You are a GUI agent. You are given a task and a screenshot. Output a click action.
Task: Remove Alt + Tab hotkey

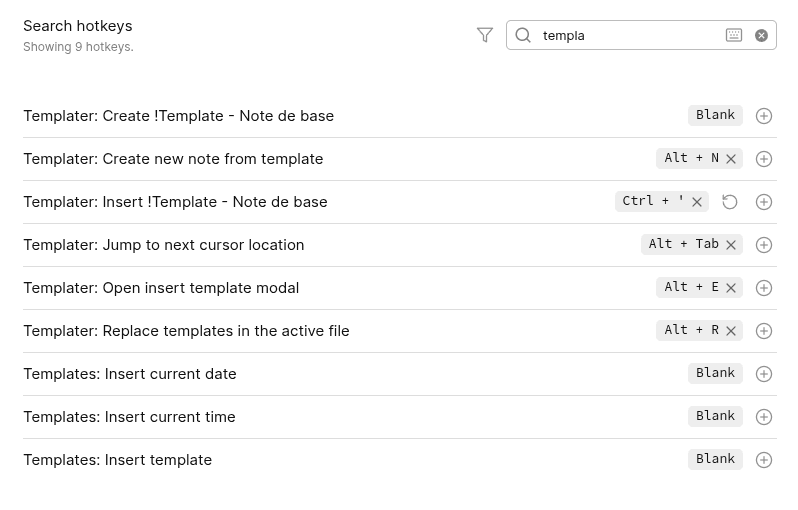point(731,245)
